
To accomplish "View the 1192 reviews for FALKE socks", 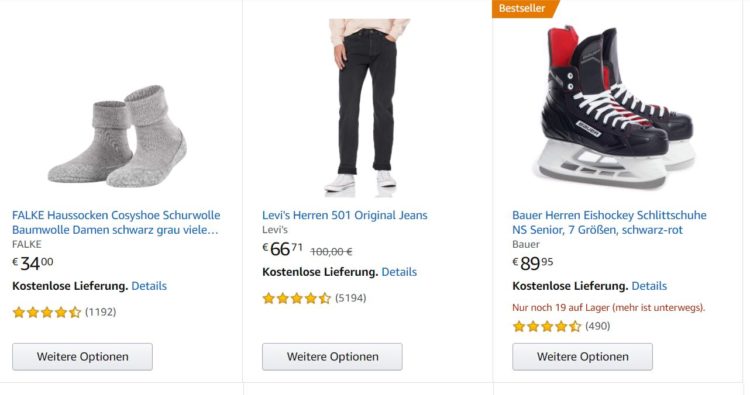I will point(100,312).
